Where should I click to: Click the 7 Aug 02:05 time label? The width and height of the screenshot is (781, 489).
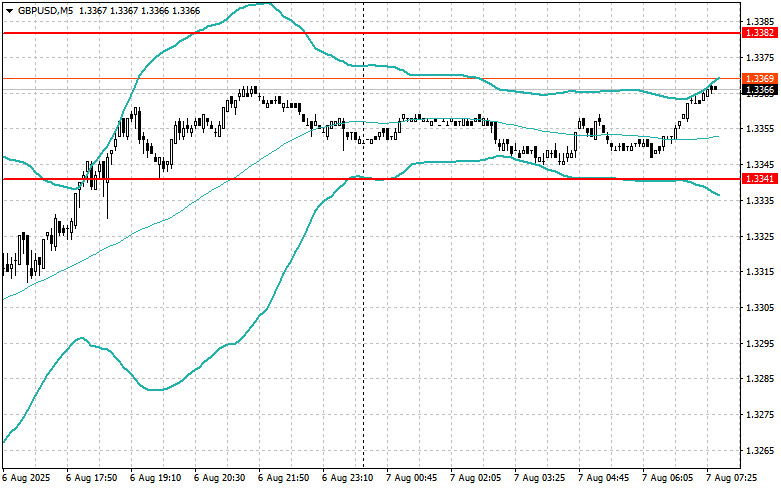tap(476, 478)
